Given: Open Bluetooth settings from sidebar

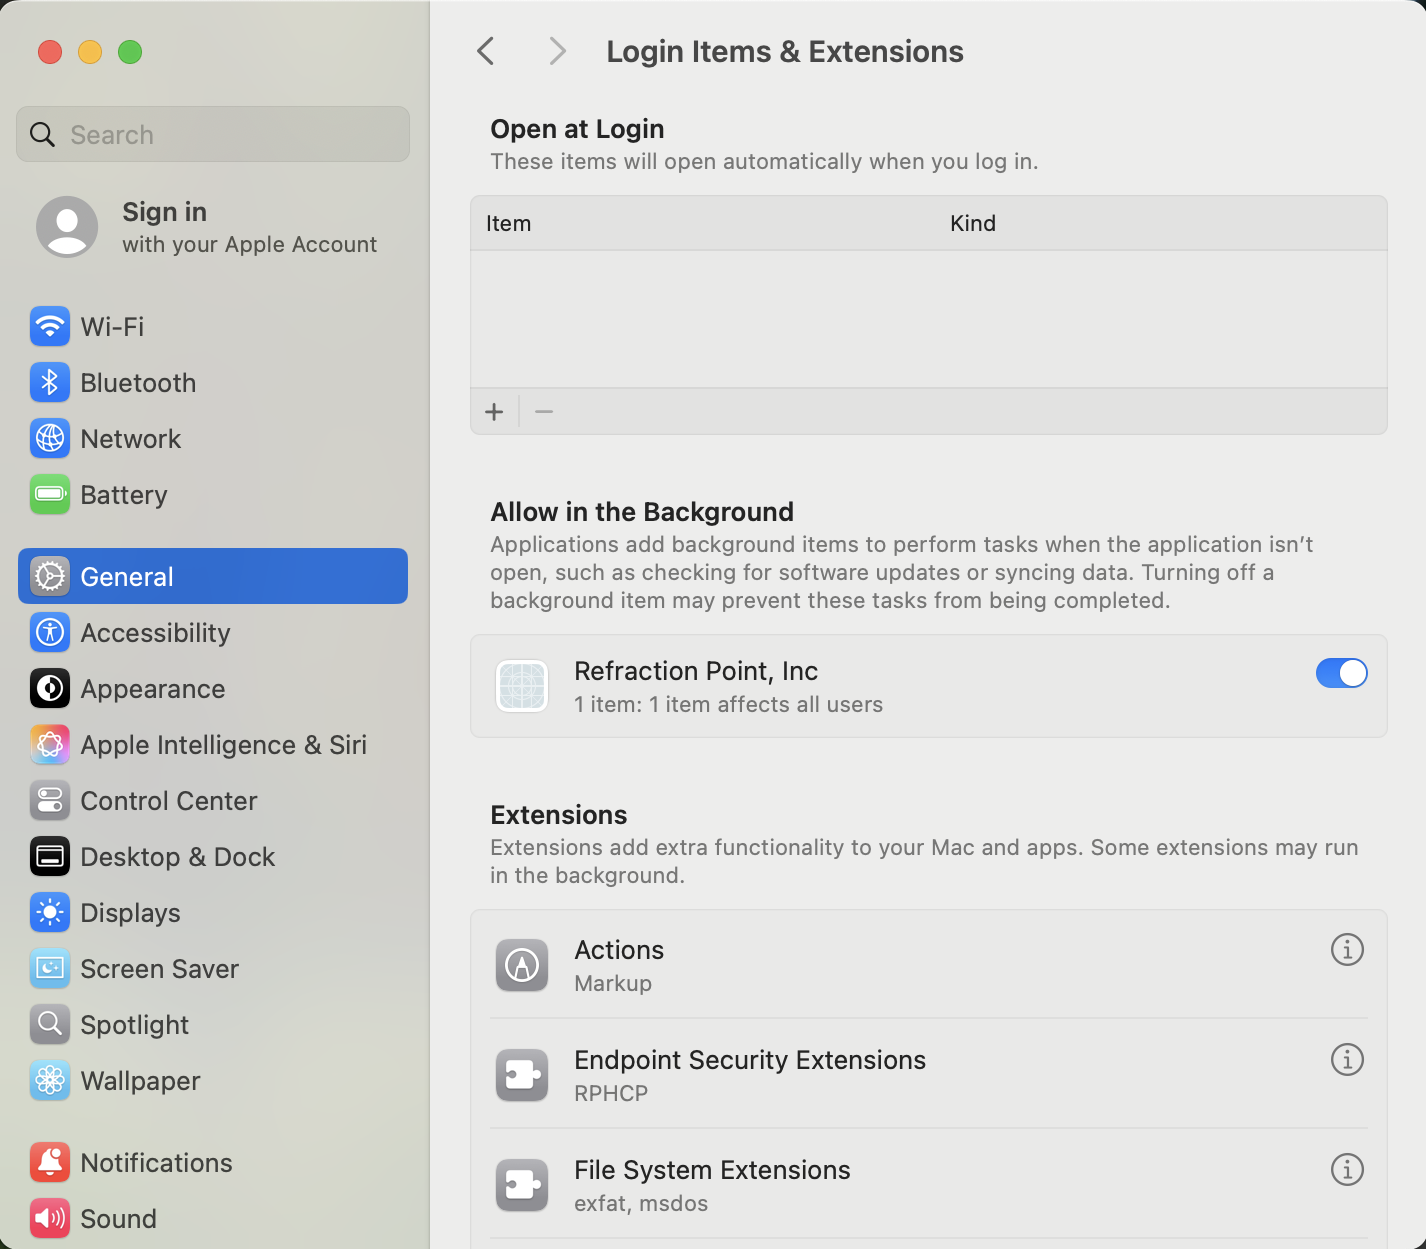Looking at the screenshot, I should pyautogui.click(x=137, y=383).
